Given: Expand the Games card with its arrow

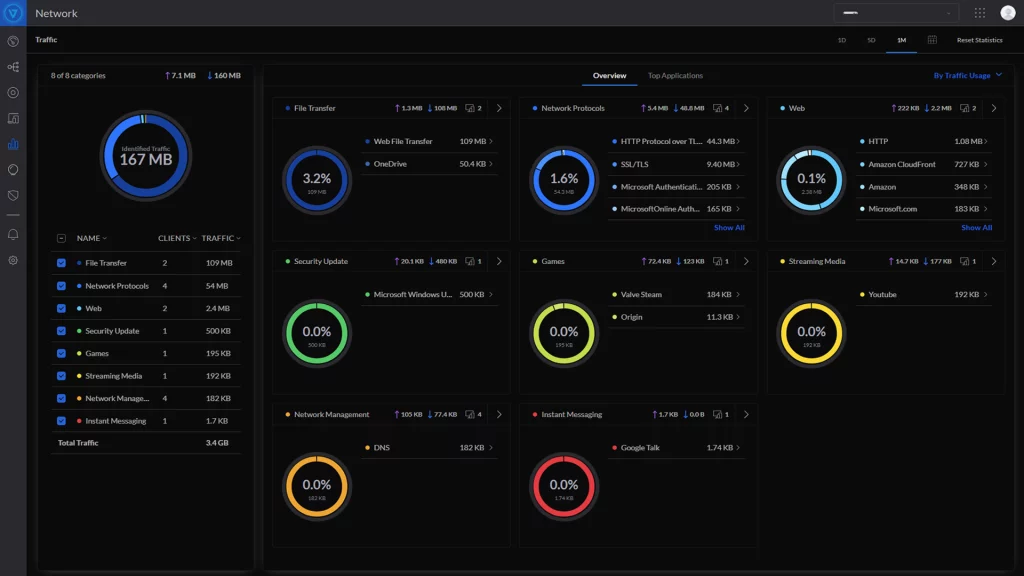Looking at the screenshot, I should [745, 261].
